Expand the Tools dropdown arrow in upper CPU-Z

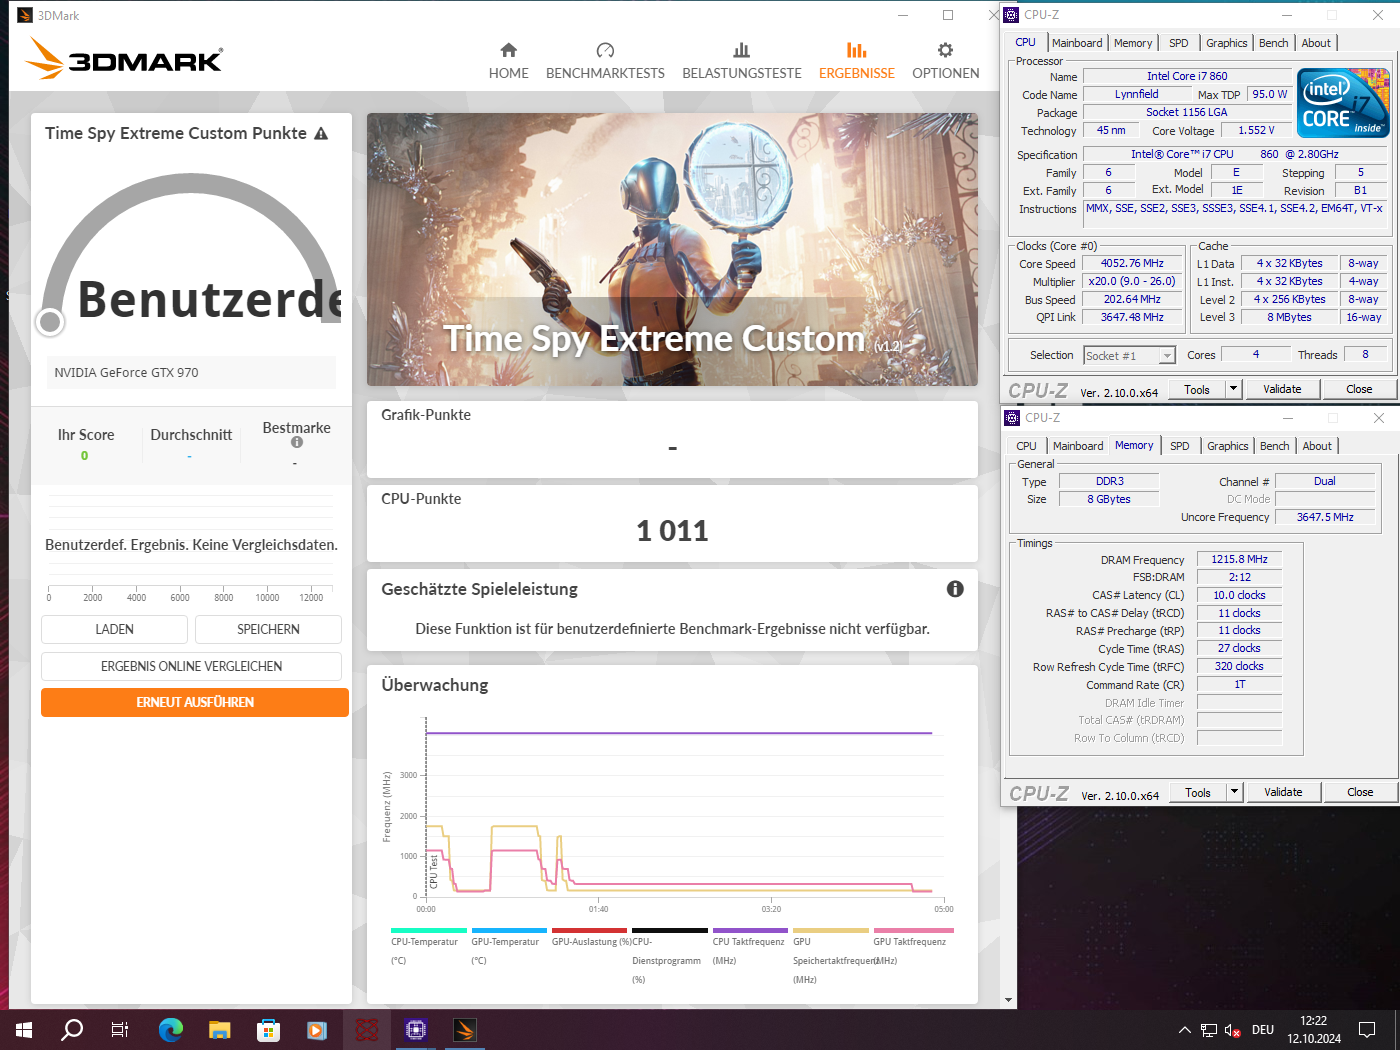tap(1233, 389)
